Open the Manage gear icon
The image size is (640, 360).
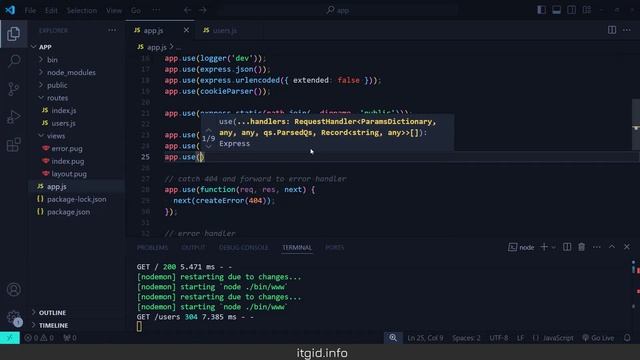[13, 317]
